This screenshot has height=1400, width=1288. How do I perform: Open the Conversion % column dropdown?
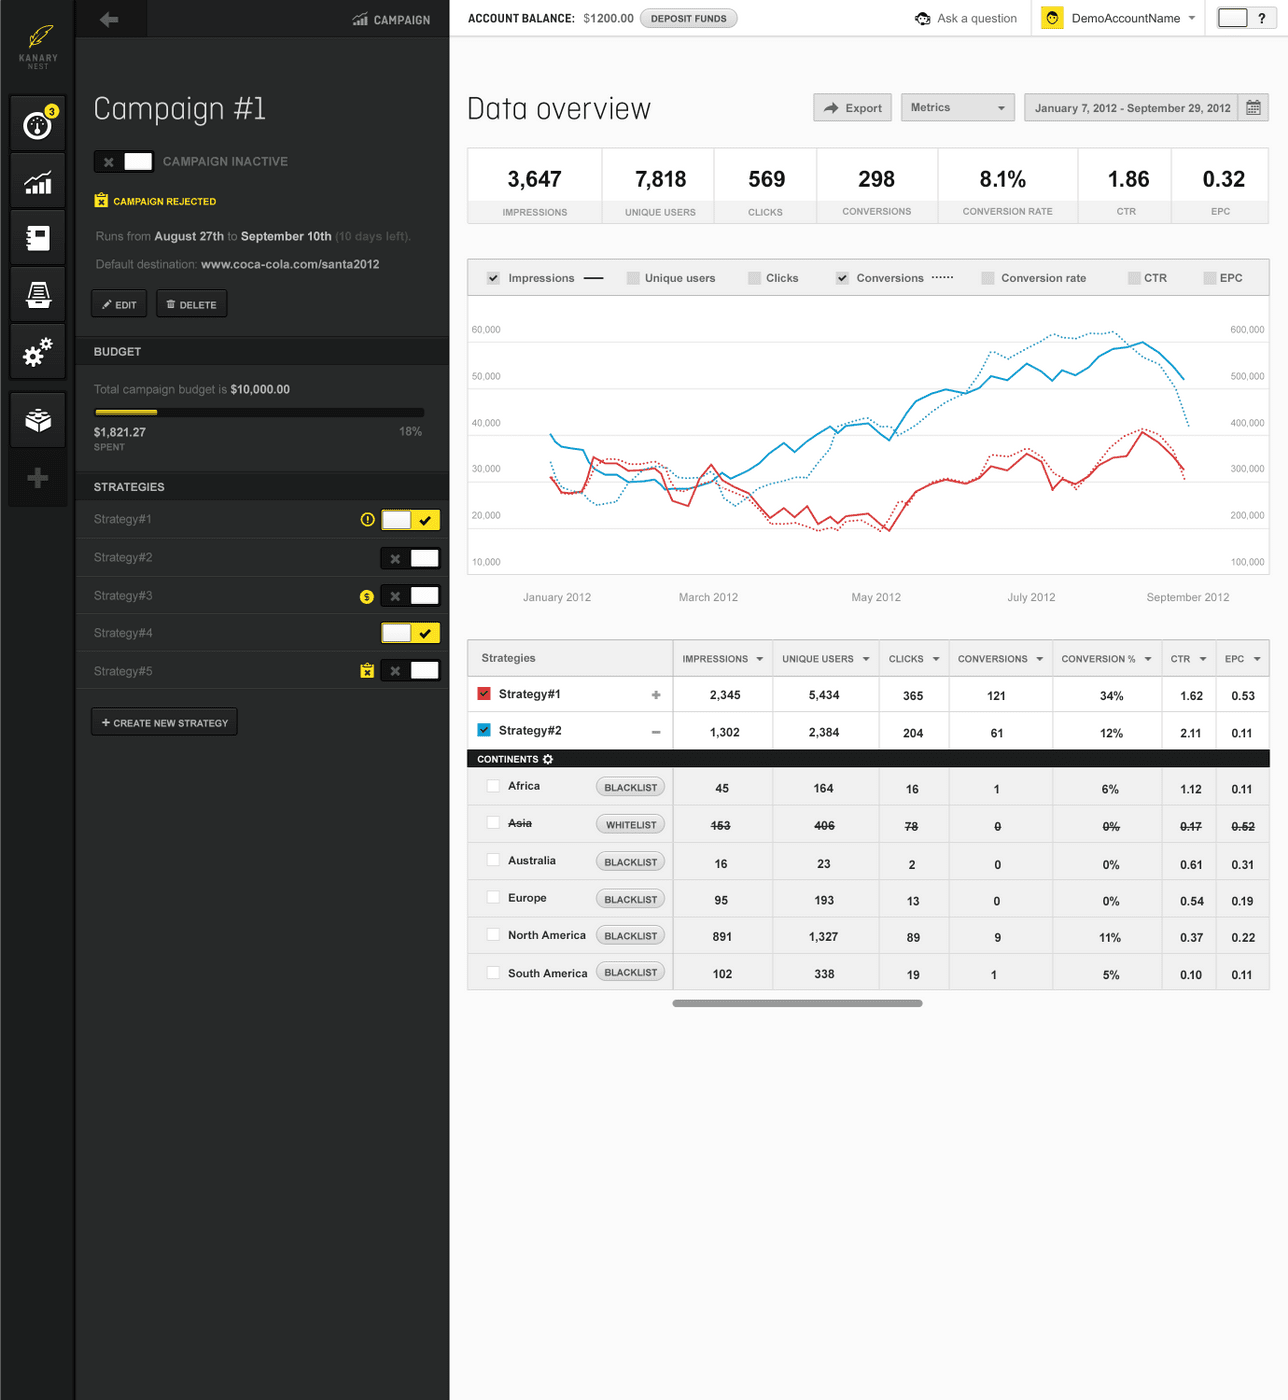(1148, 659)
